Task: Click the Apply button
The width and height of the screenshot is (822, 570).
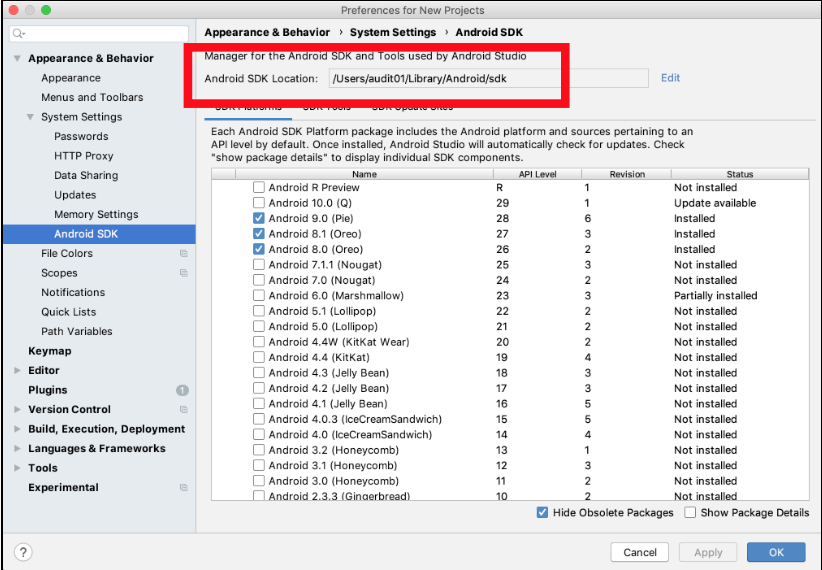Action: pos(708,552)
